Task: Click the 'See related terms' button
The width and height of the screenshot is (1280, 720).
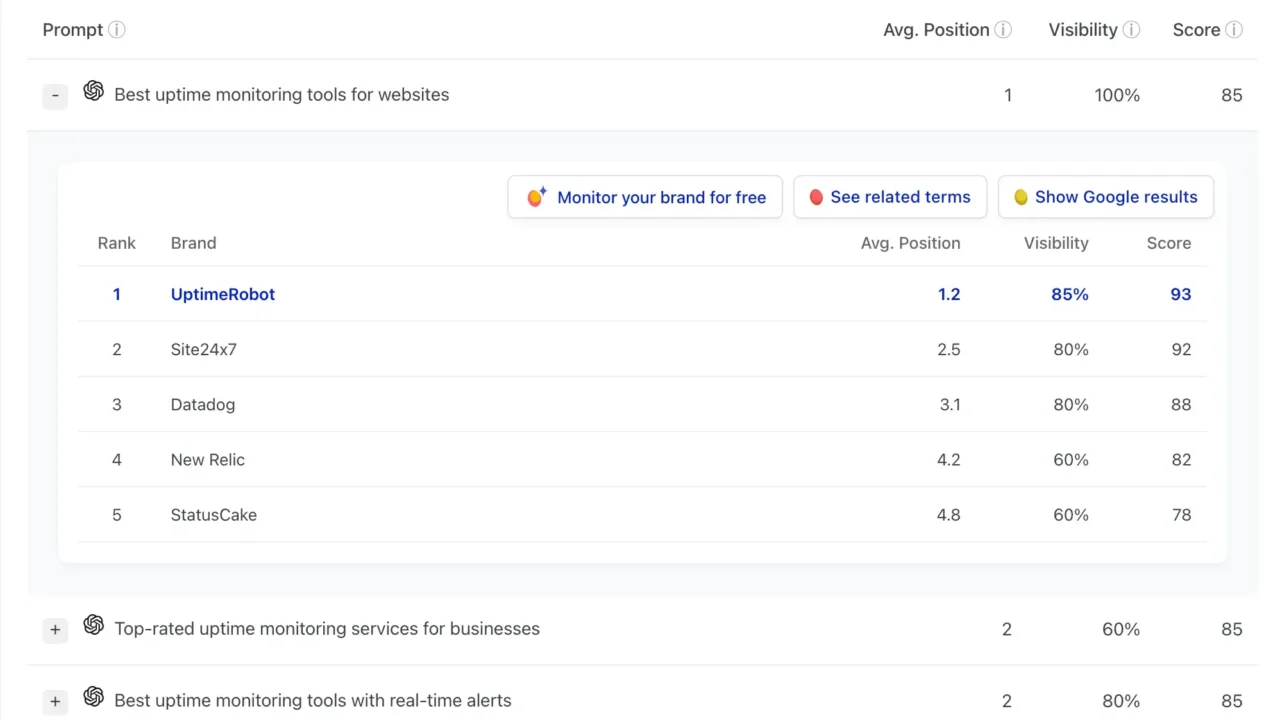Action: pos(890,197)
